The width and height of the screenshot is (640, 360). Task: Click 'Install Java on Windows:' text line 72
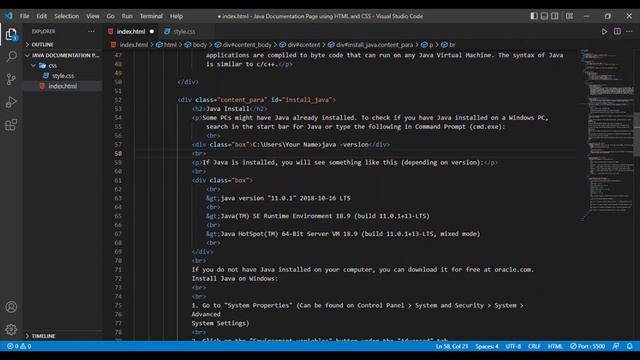(235, 279)
